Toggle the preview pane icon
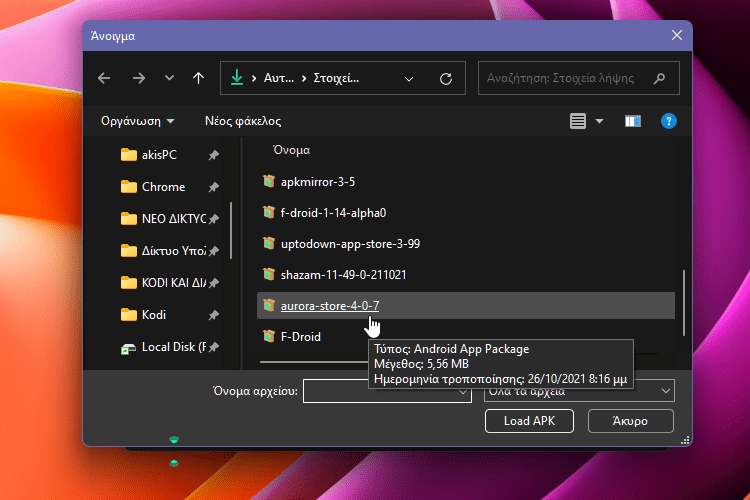 633,121
